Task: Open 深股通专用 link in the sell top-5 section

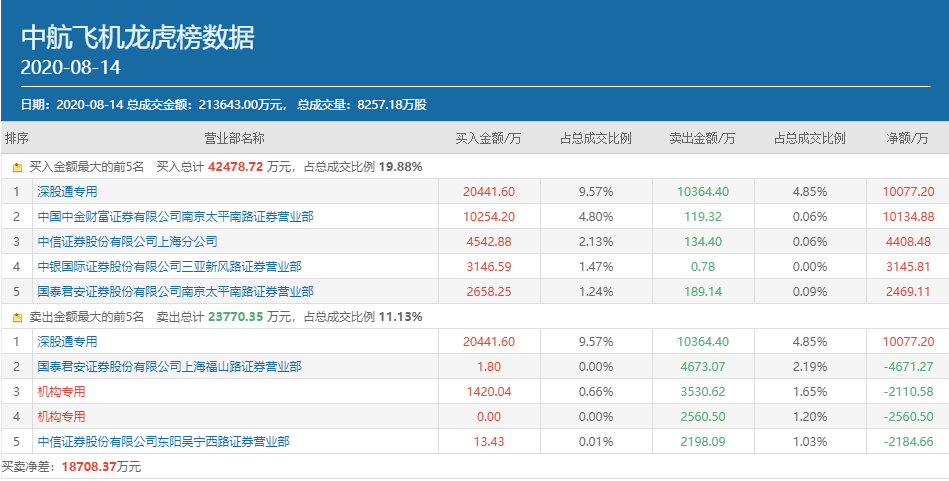Action: pyautogui.click(x=67, y=342)
